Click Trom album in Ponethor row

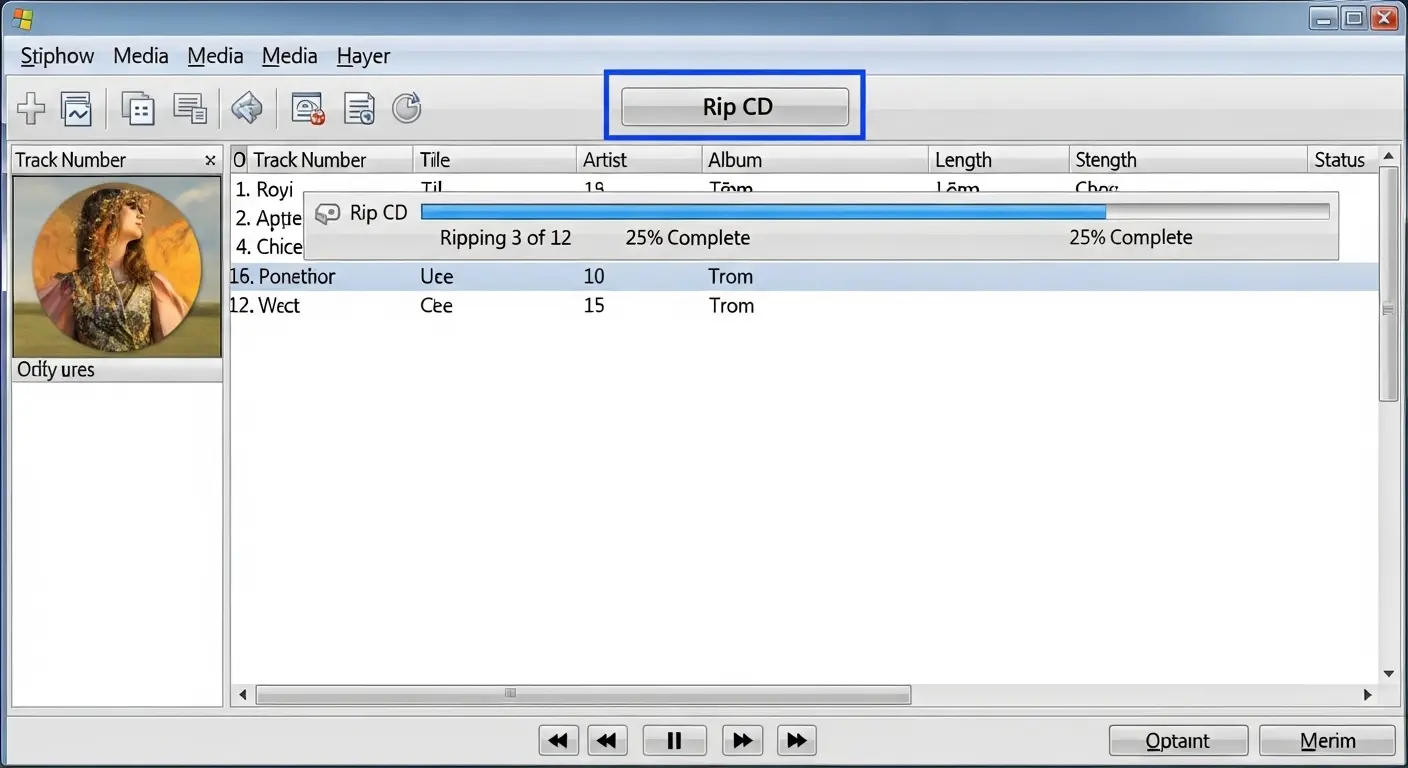pyautogui.click(x=731, y=277)
